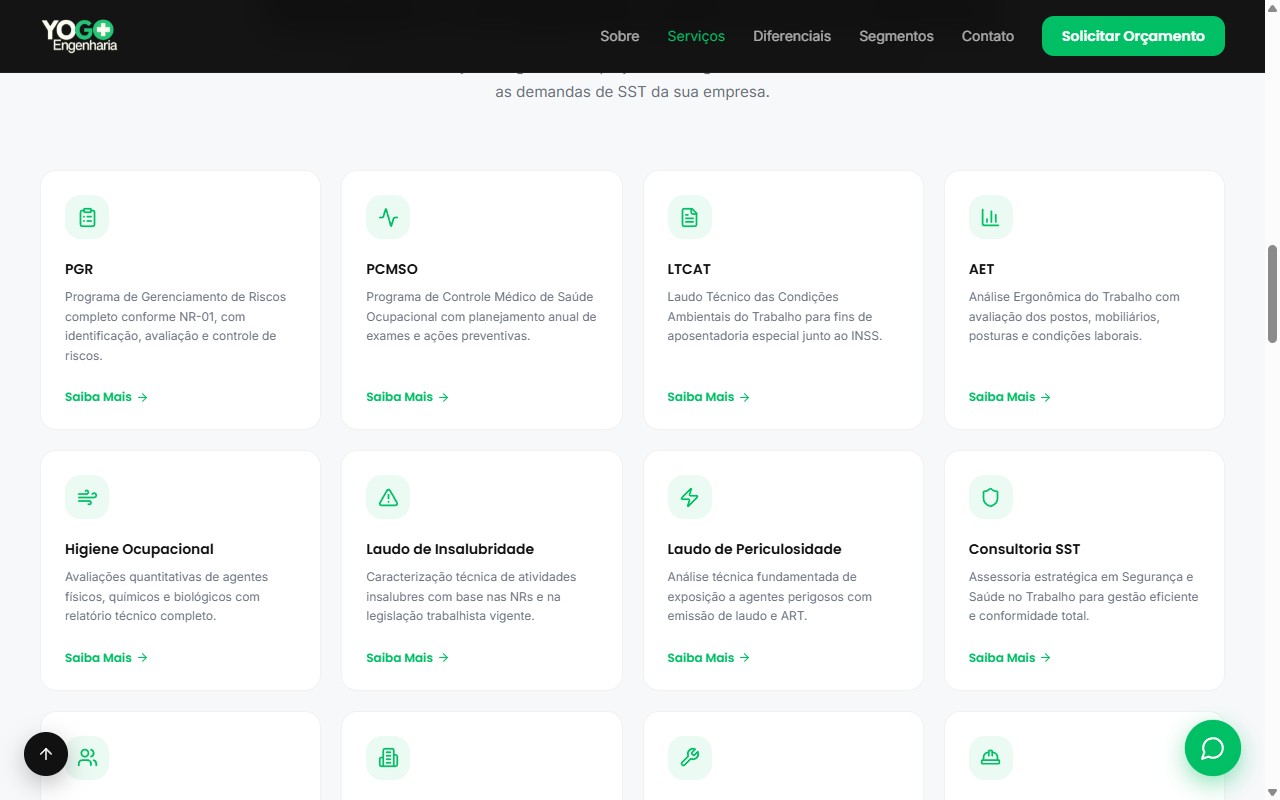Open the Diferenciais nav link
Viewport: 1280px width, 800px height.
[x=792, y=36]
